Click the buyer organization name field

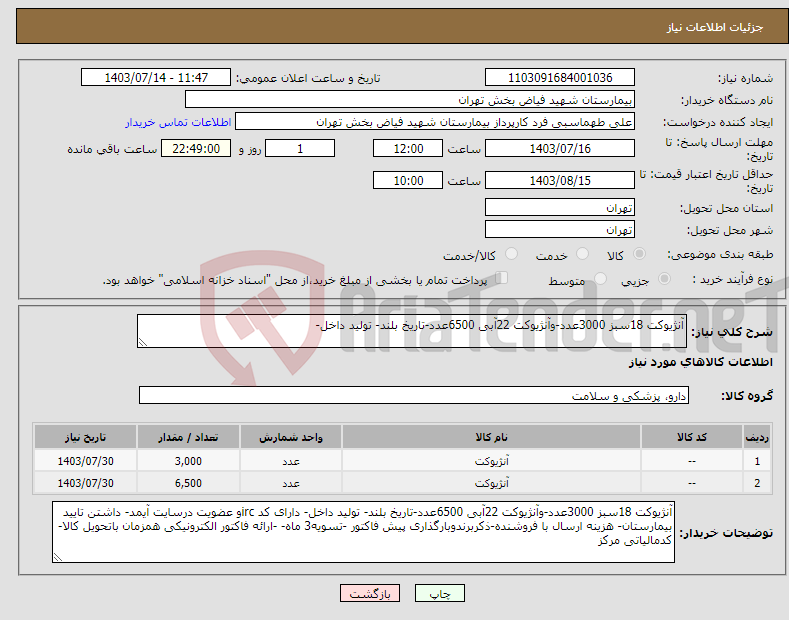(410, 100)
